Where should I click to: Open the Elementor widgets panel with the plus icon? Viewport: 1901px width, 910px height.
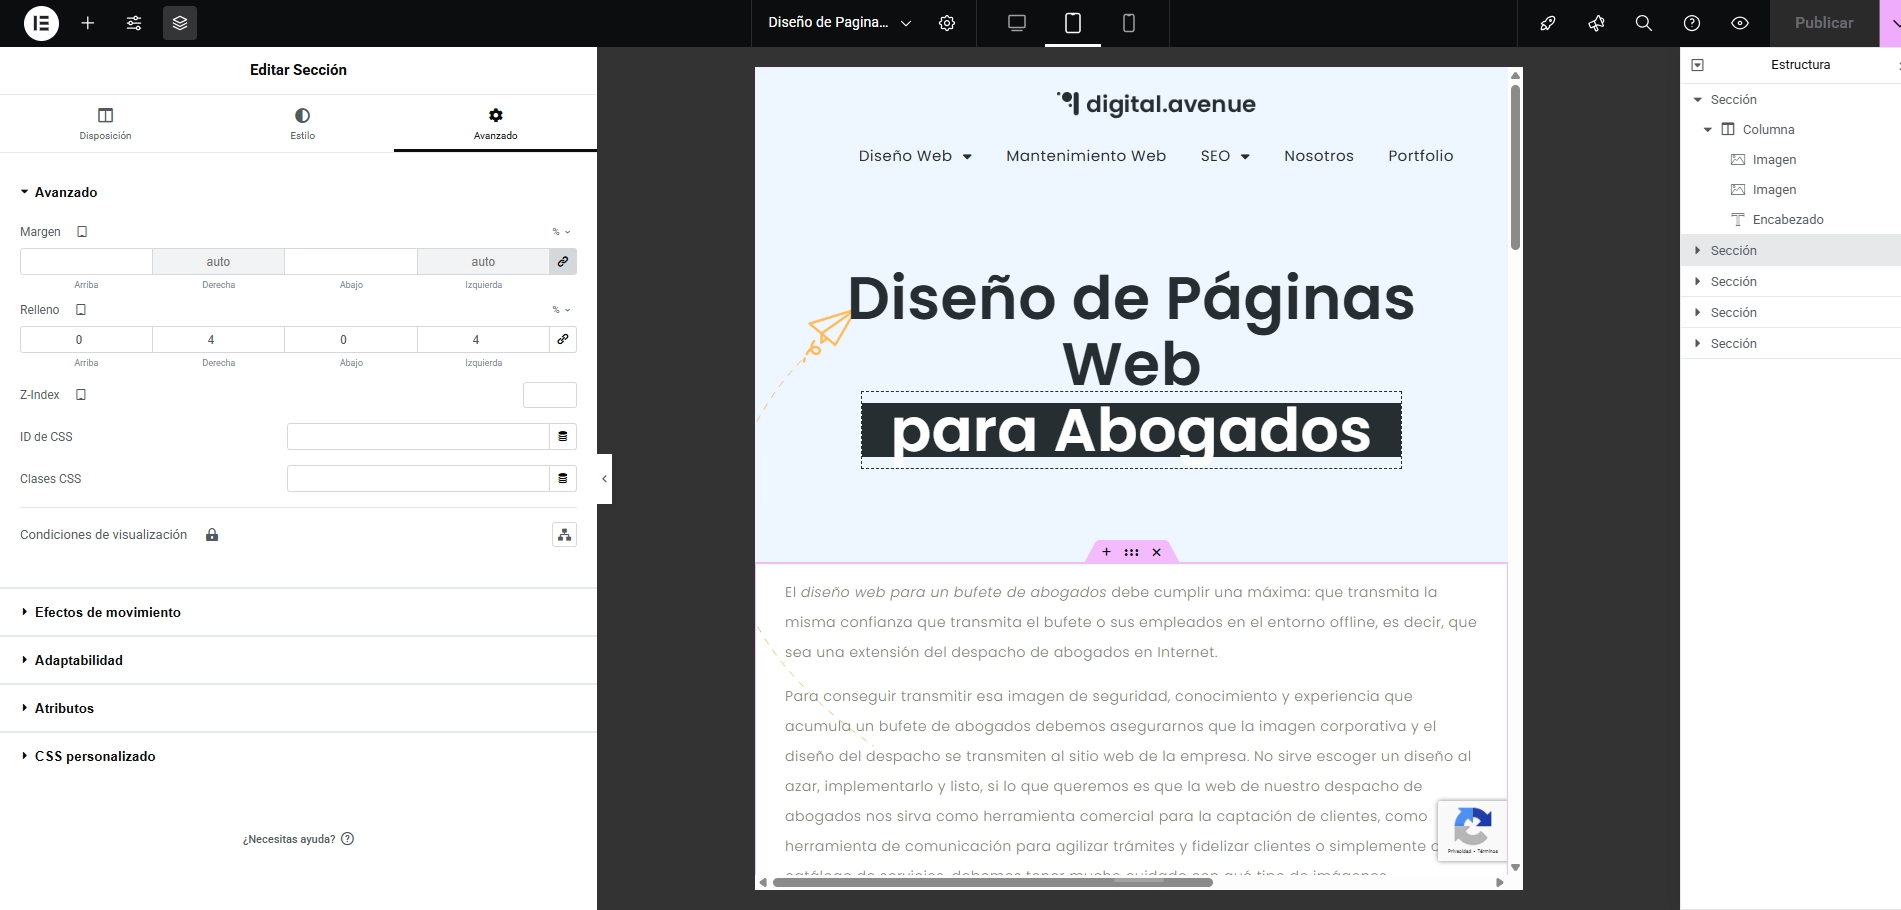87,22
